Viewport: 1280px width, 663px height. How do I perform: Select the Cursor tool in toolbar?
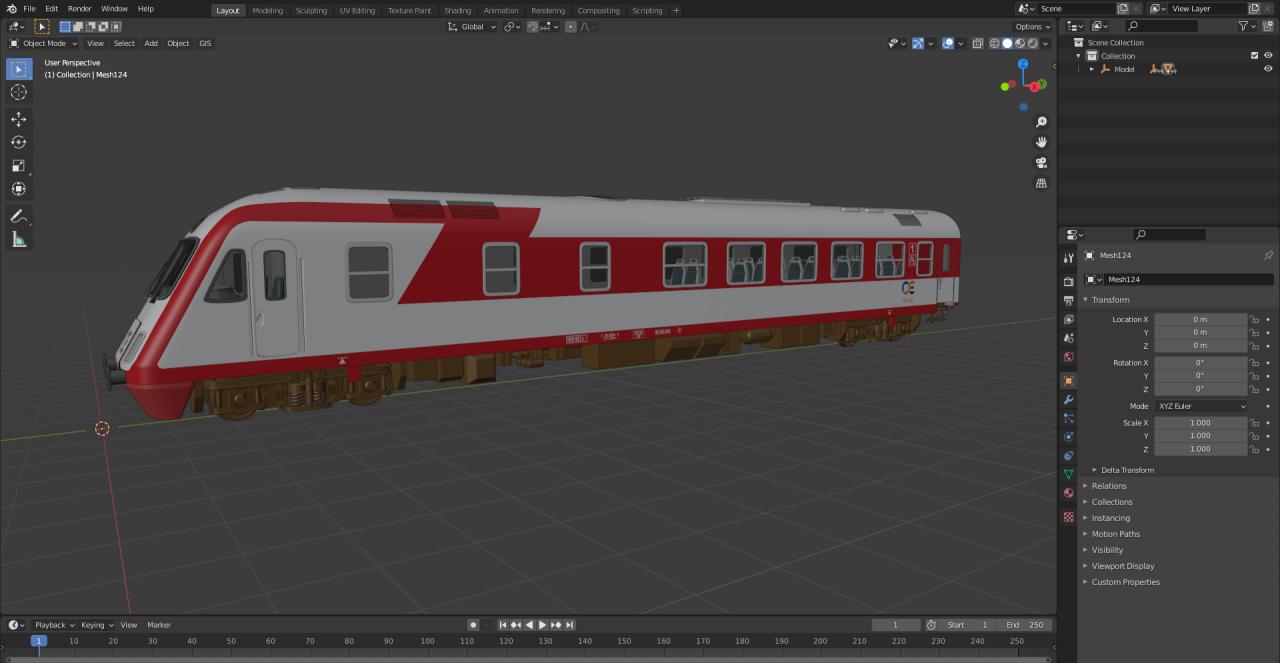point(18,92)
